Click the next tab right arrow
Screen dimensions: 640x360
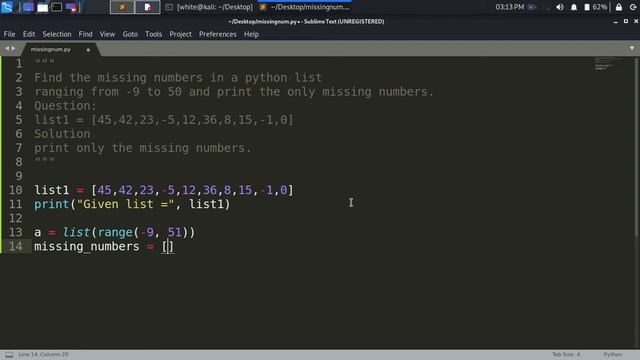[x=13, y=49]
